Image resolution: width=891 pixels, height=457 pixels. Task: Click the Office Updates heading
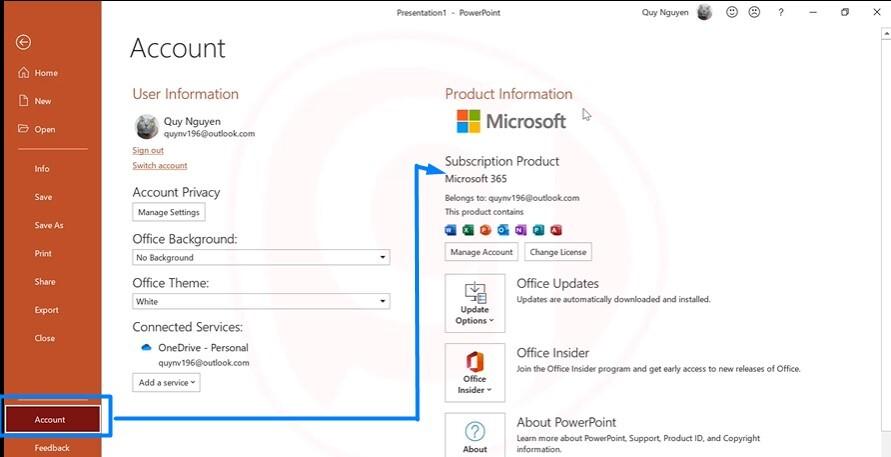click(x=557, y=284)
